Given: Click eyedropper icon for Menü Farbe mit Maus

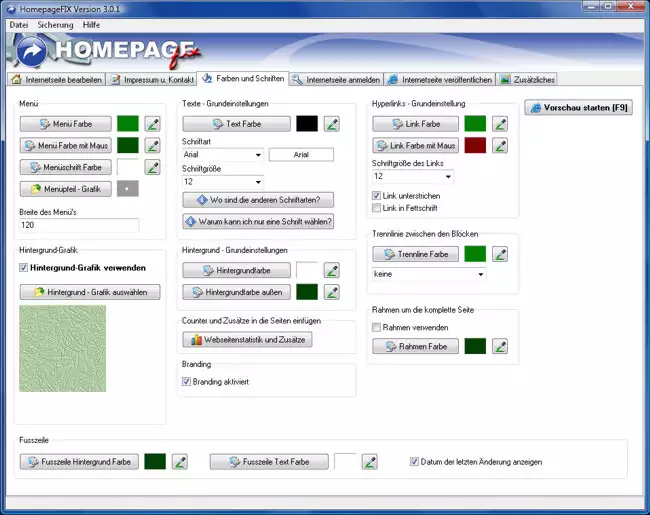Looking at the screenshot, I should pyautogui.click(x=153, y=146).
